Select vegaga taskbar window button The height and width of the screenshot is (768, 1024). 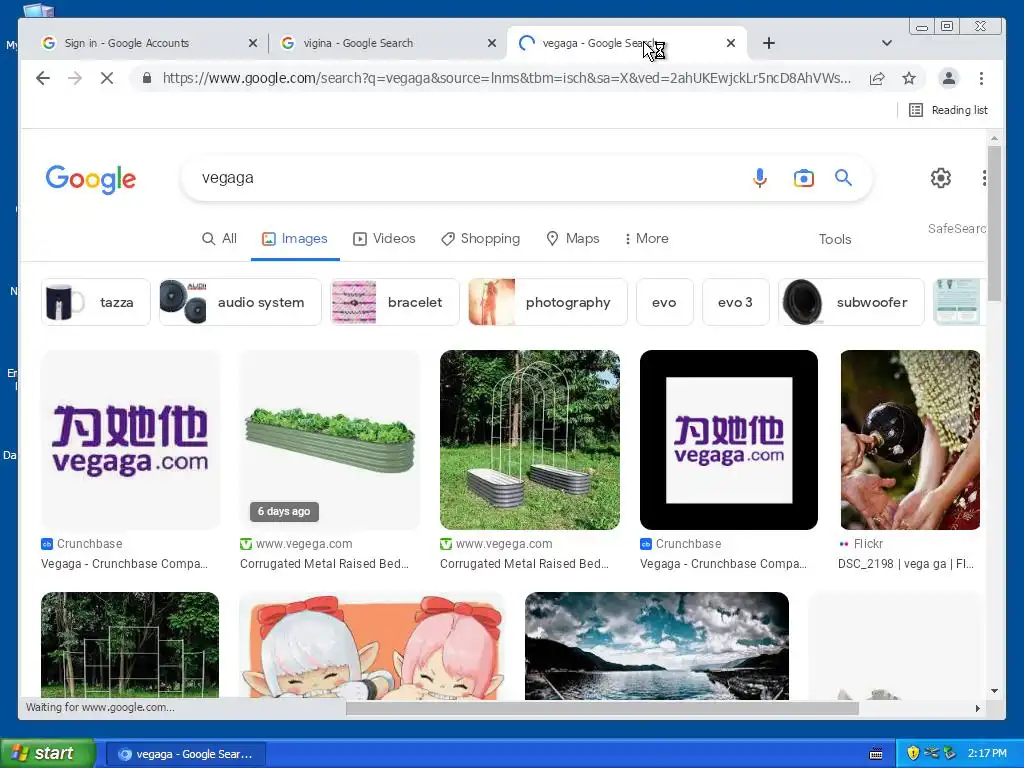(x=185, y=754)
